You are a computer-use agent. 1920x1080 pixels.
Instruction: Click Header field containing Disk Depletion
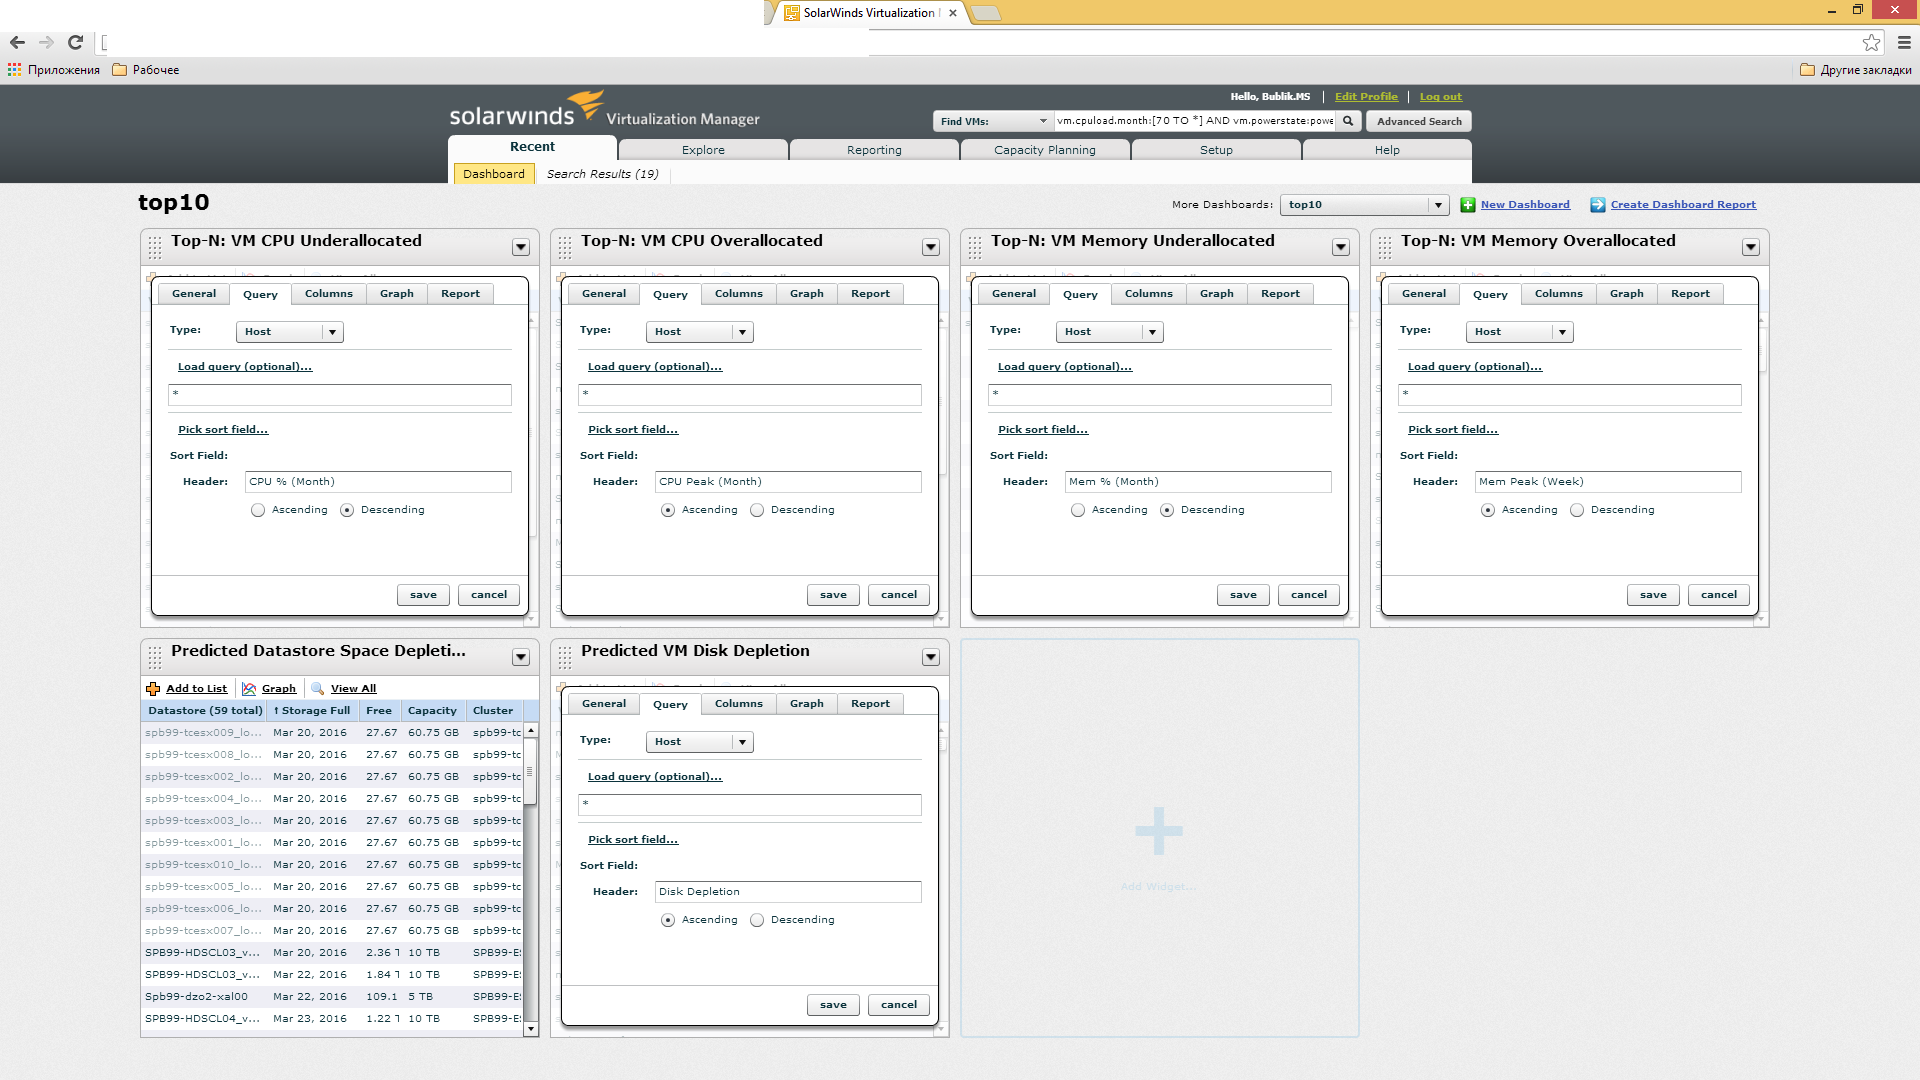click(x=787, y=892)
